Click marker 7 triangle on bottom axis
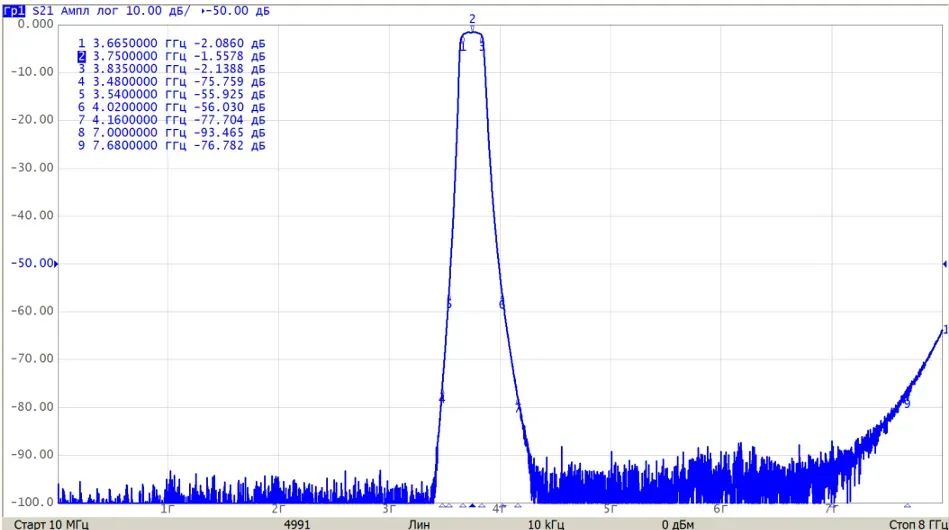Image resolution: width=949 pixels, height=530 pixels. (x=517, y=505)
